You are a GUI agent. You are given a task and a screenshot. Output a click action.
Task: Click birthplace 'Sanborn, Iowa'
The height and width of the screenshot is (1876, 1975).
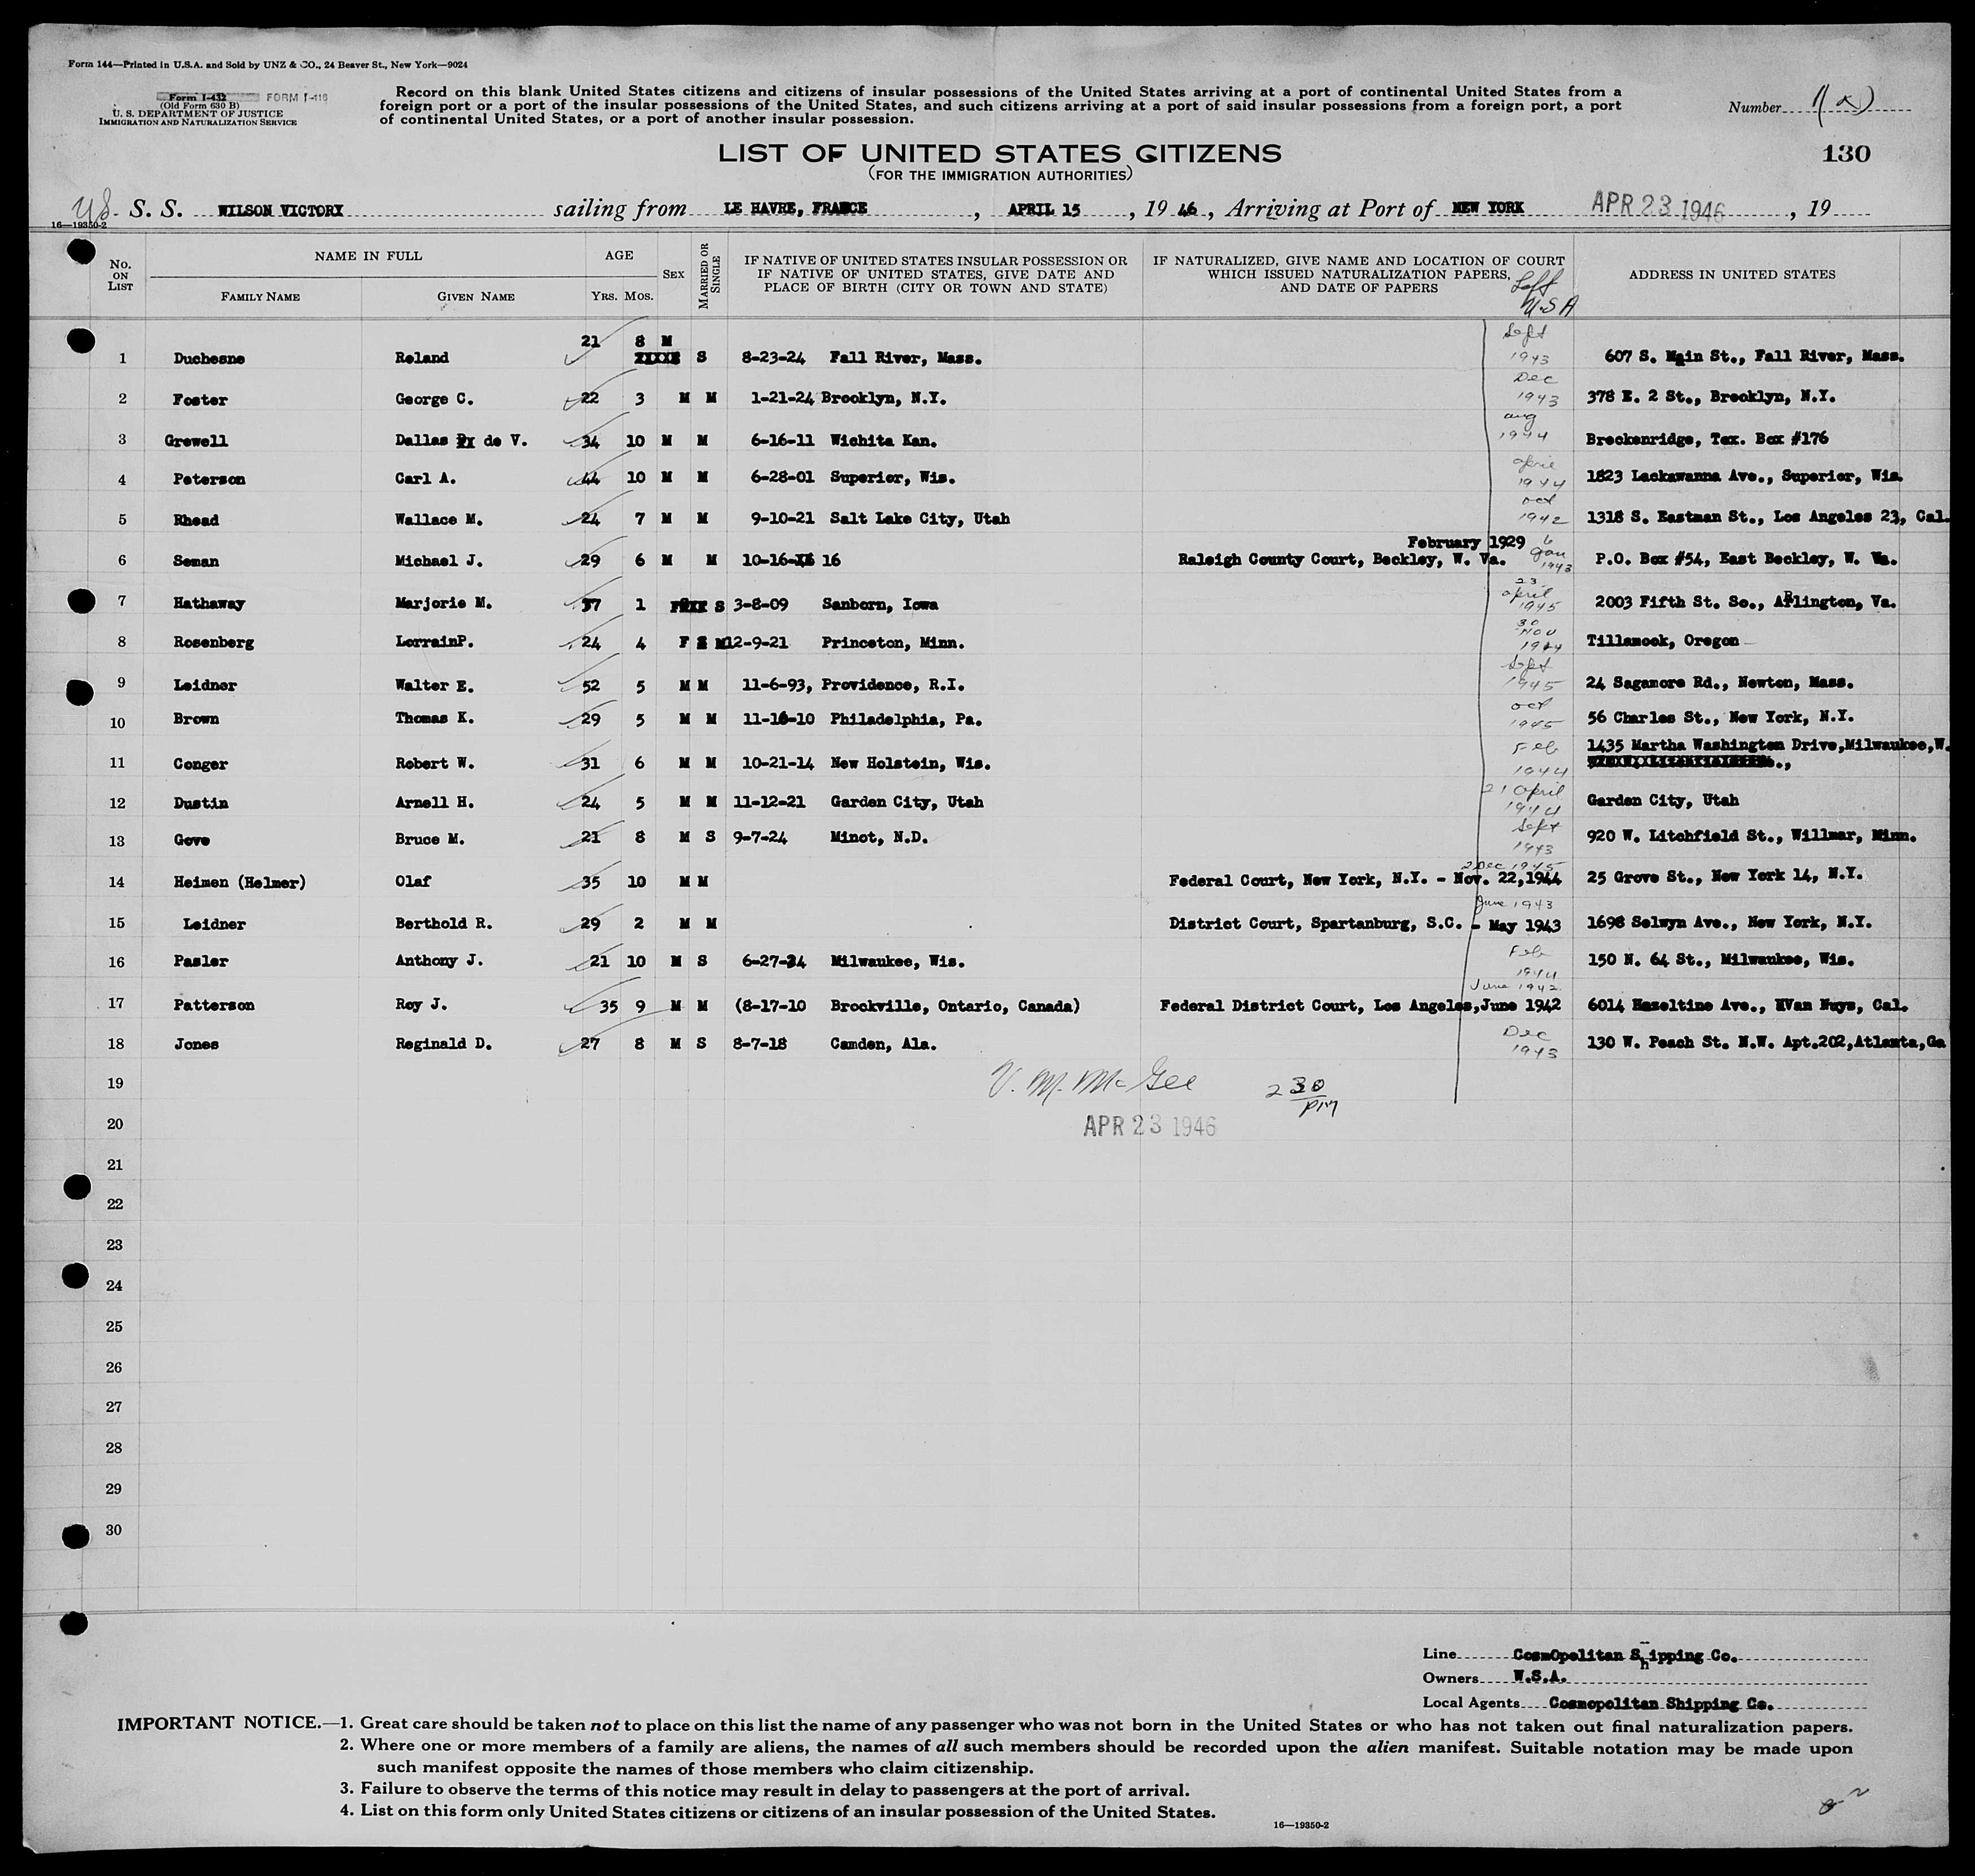(x=880, y=604)
